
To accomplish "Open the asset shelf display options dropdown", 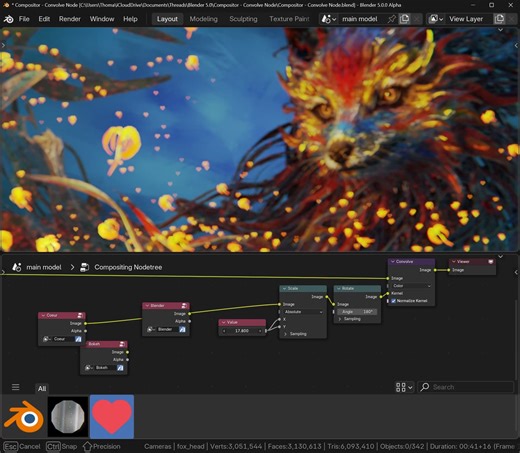I will pyautogui.click(x=404, y=387).
